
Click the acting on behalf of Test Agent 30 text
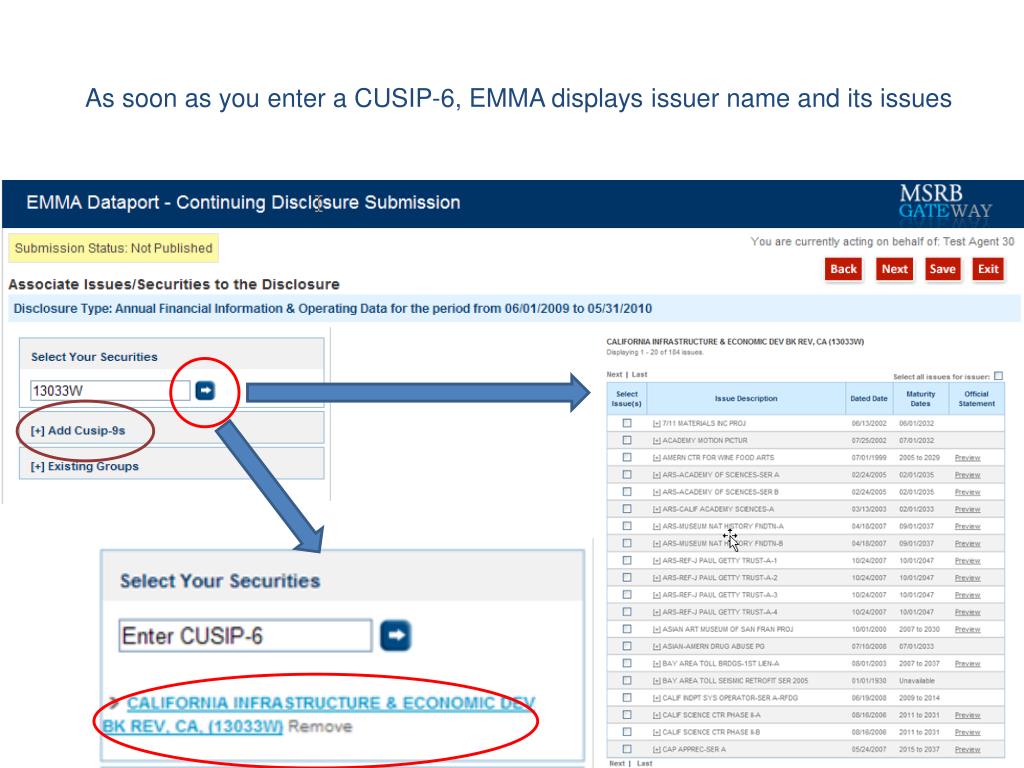point(882,242)
